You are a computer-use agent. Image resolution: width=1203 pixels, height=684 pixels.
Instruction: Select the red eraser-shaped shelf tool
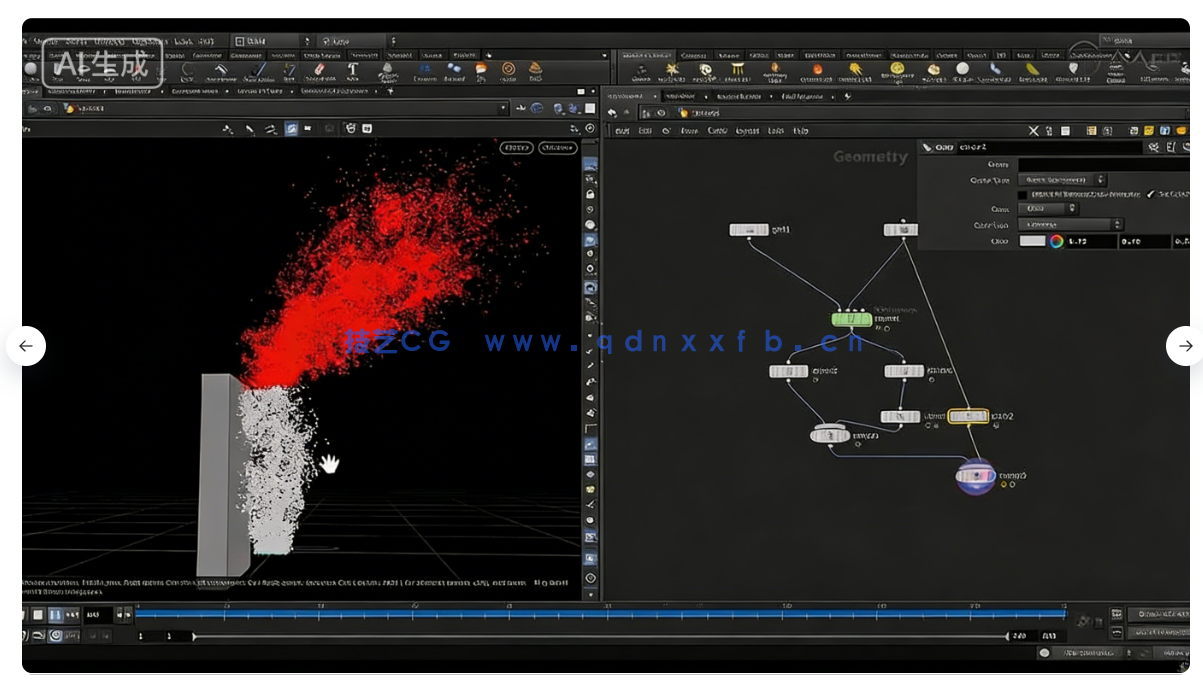point(320,69)
